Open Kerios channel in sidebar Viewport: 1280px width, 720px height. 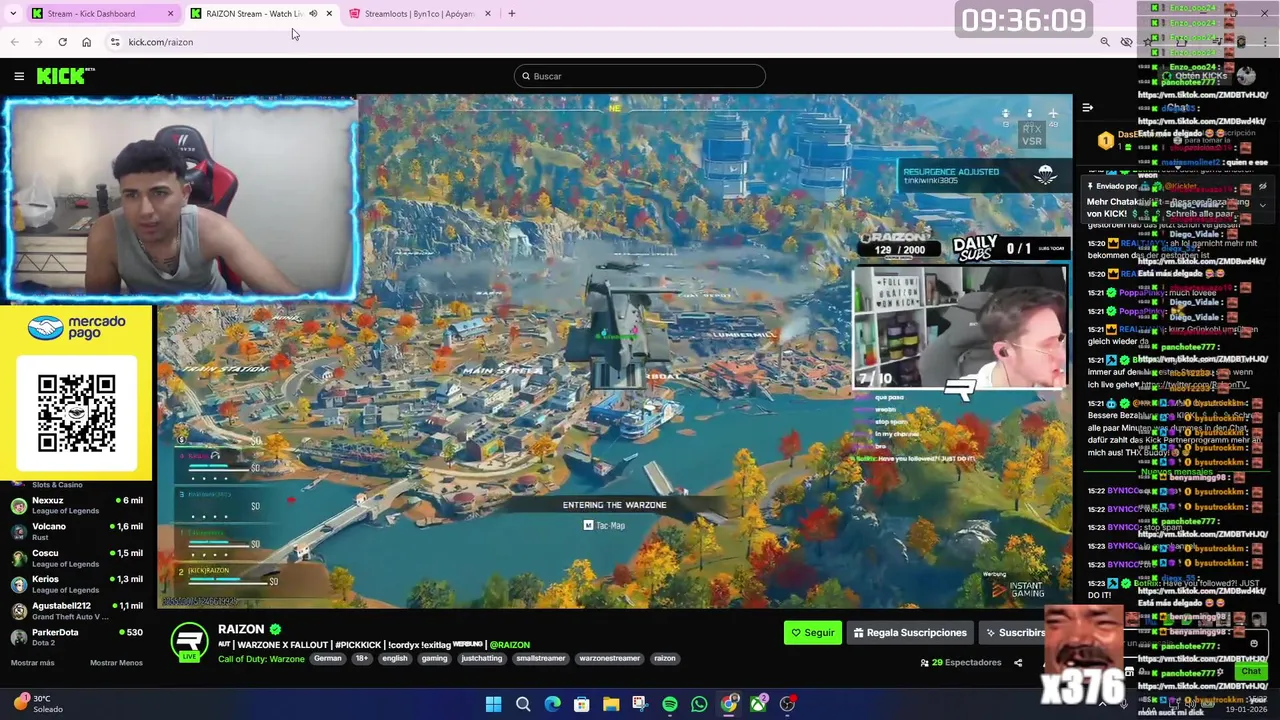coord(76,584)
